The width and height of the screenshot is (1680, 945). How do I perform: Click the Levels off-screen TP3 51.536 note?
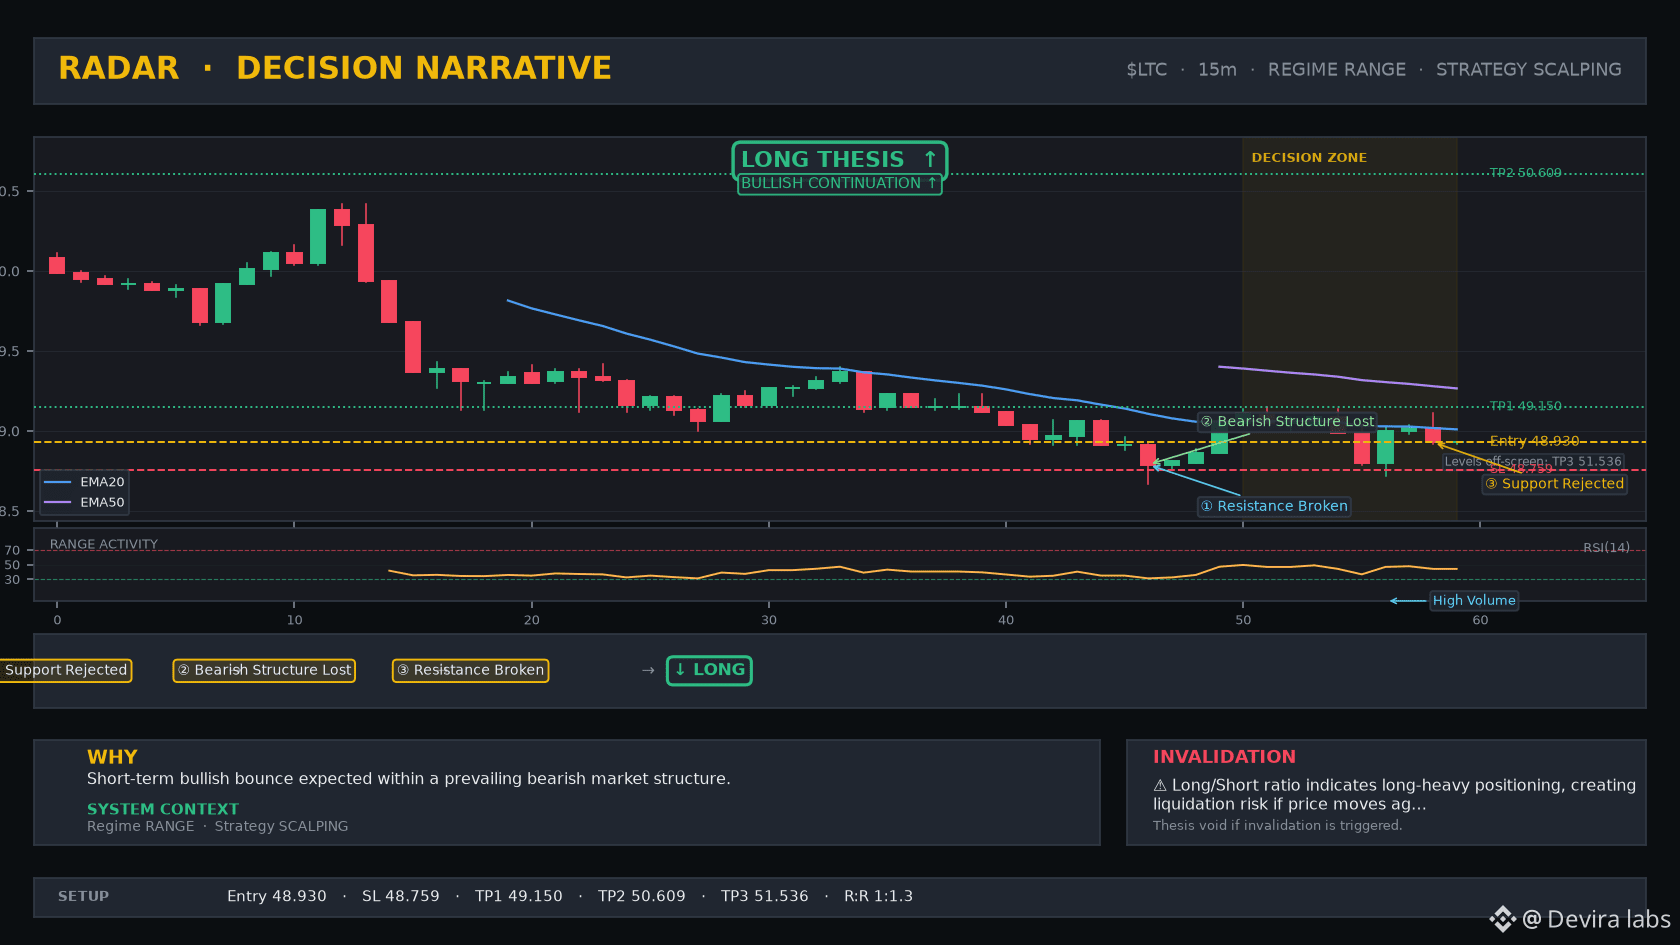coord(1533,462)
